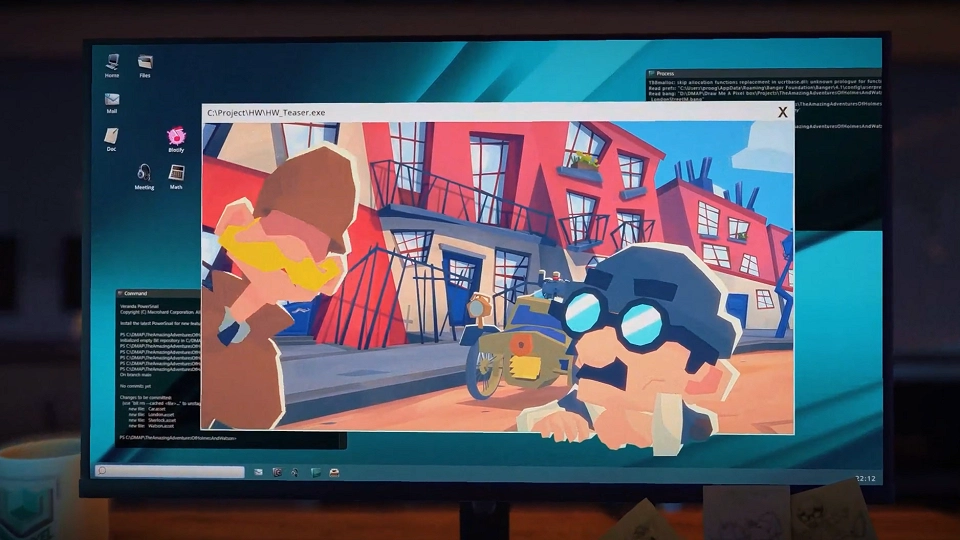The height and width of the screenshot is (540, 960).
Task: Click the dark red square taskbar icon
Action: [x=277, y=472]
